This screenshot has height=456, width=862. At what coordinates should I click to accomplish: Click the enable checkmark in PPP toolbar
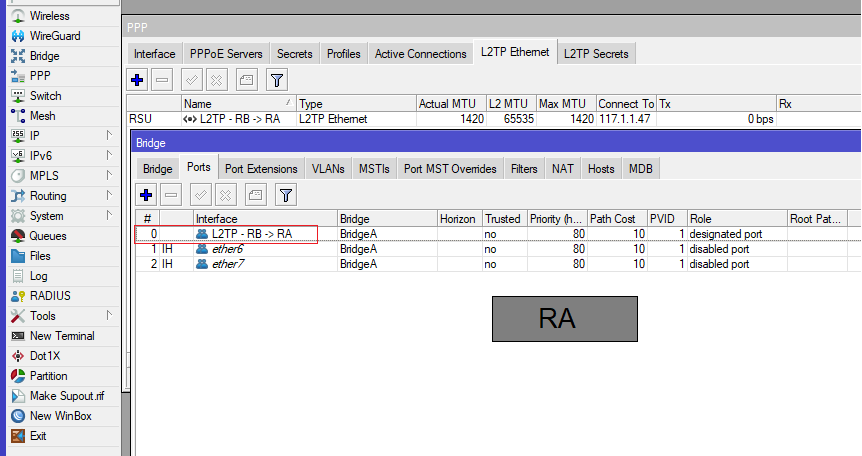tap(191, 79)
